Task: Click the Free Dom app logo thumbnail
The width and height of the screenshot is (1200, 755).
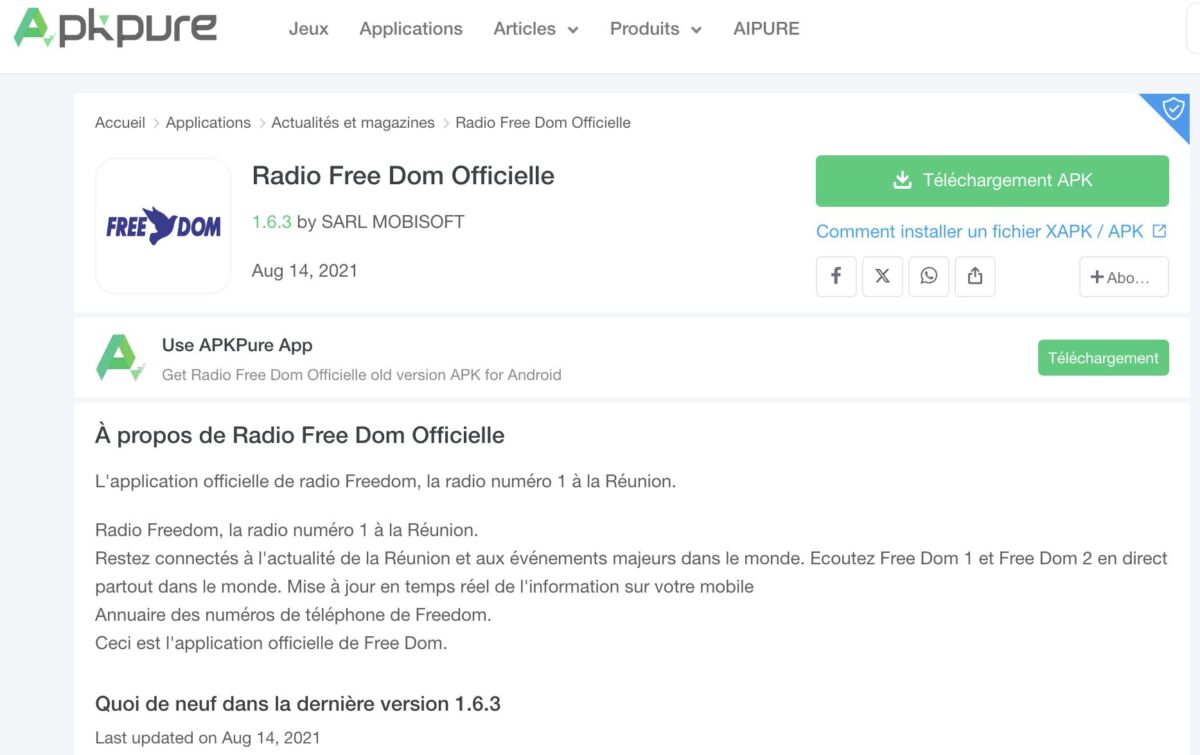Action: (163, 226)
